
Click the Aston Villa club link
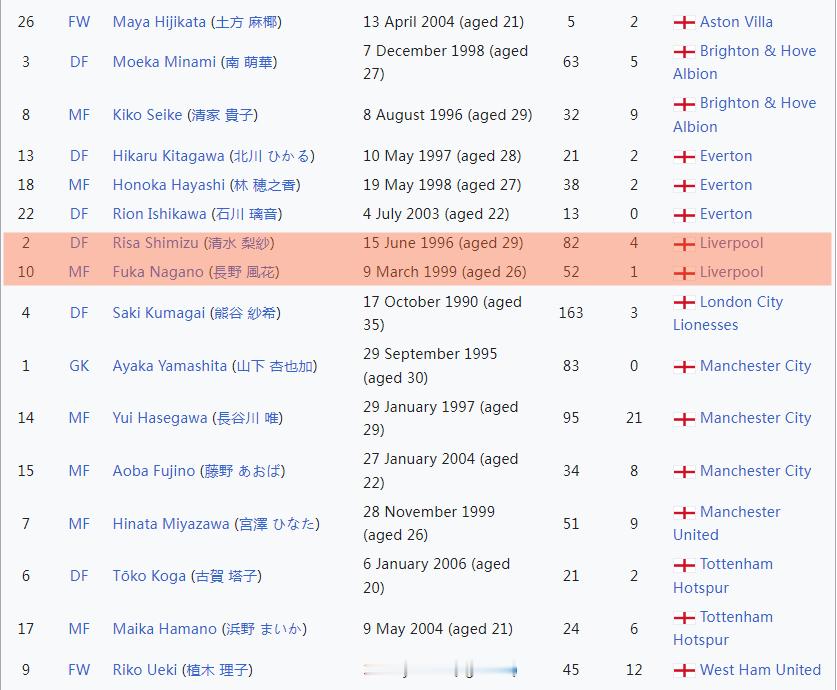736,22
